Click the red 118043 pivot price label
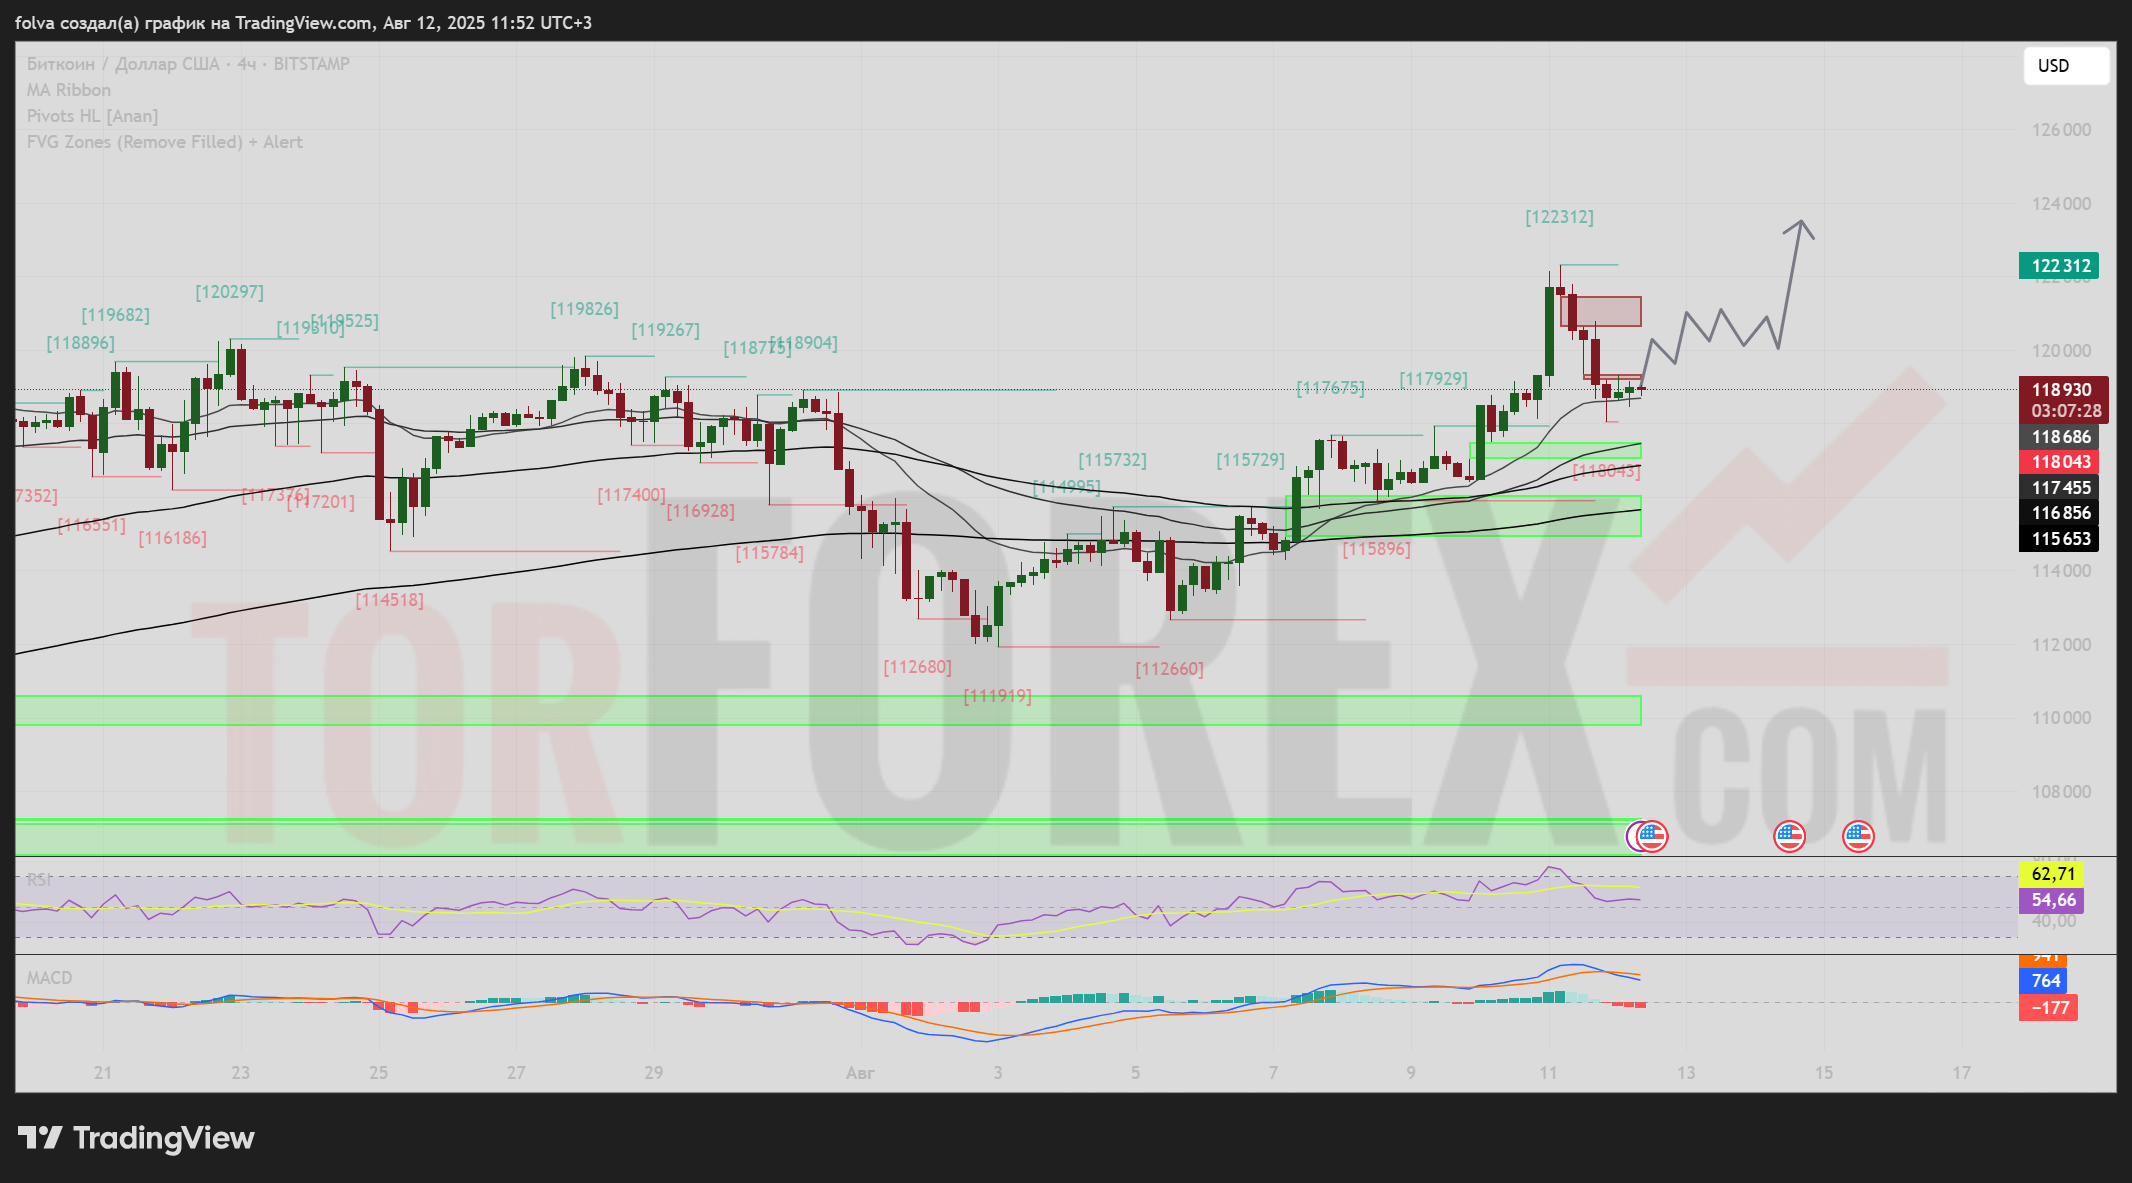 [2061, 462]
